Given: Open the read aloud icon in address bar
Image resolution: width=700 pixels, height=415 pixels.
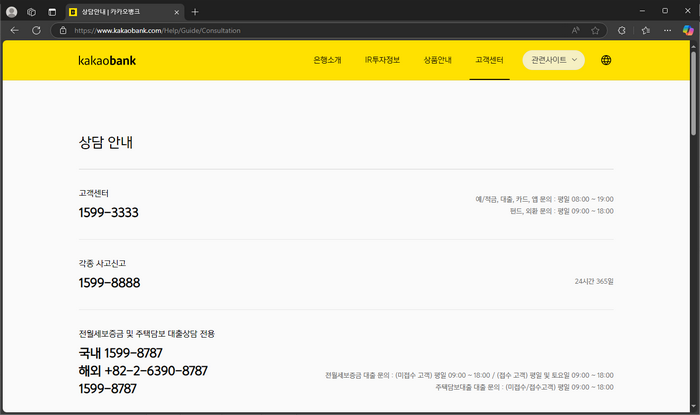Looking at the screenshot, I should click(x=575, y=30).
